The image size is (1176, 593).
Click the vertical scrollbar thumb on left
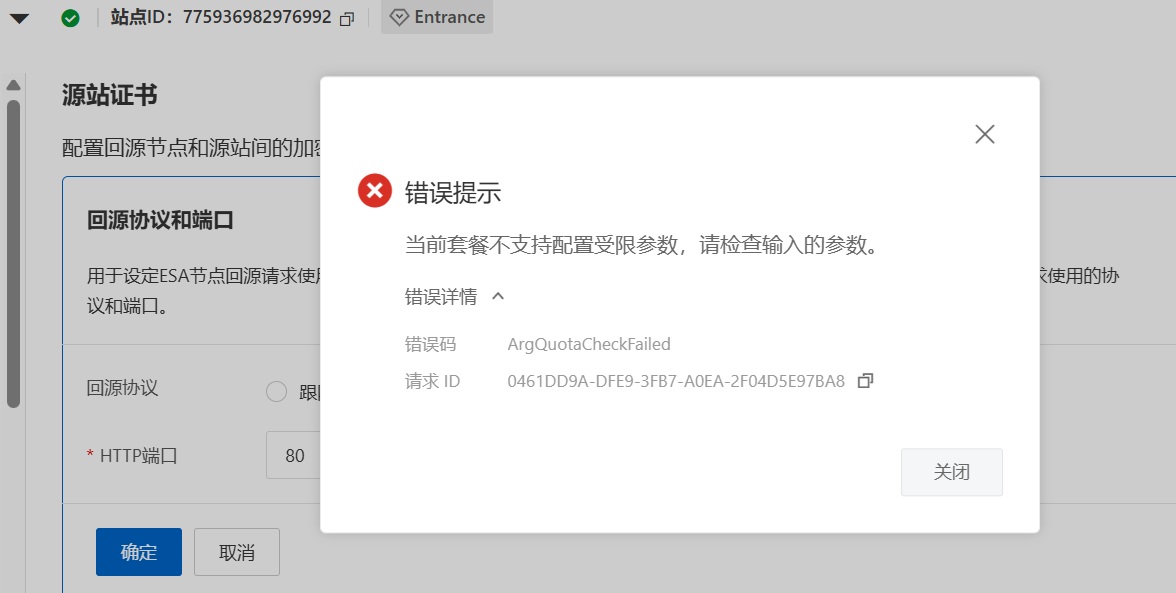click(x=13, y=250)
